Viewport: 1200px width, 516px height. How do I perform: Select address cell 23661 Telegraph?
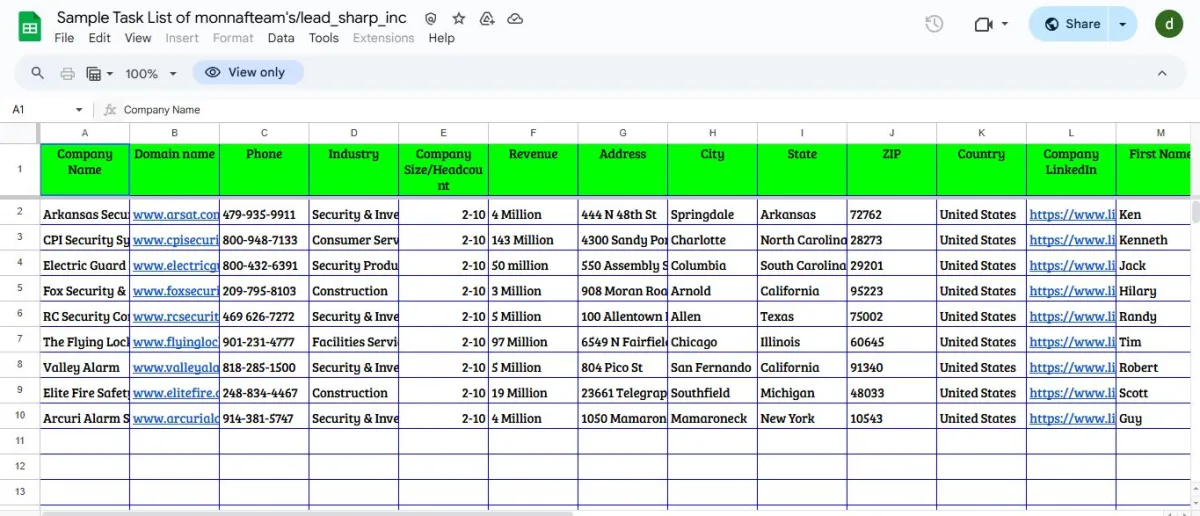(623, 393)
